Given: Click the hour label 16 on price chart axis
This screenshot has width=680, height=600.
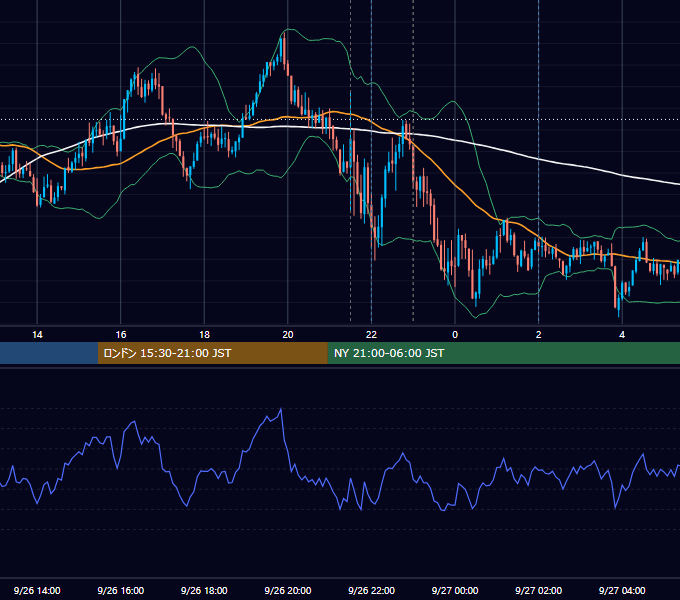Looking at the screenshot, I should (121, 335).
